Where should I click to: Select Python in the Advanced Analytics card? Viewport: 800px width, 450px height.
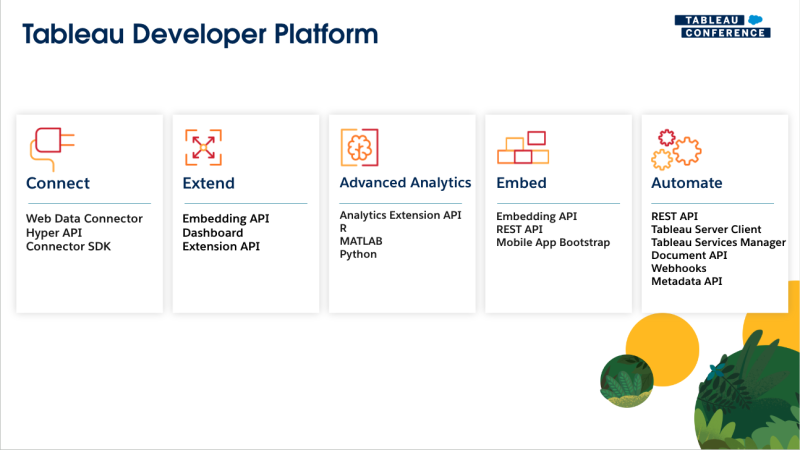358,254
